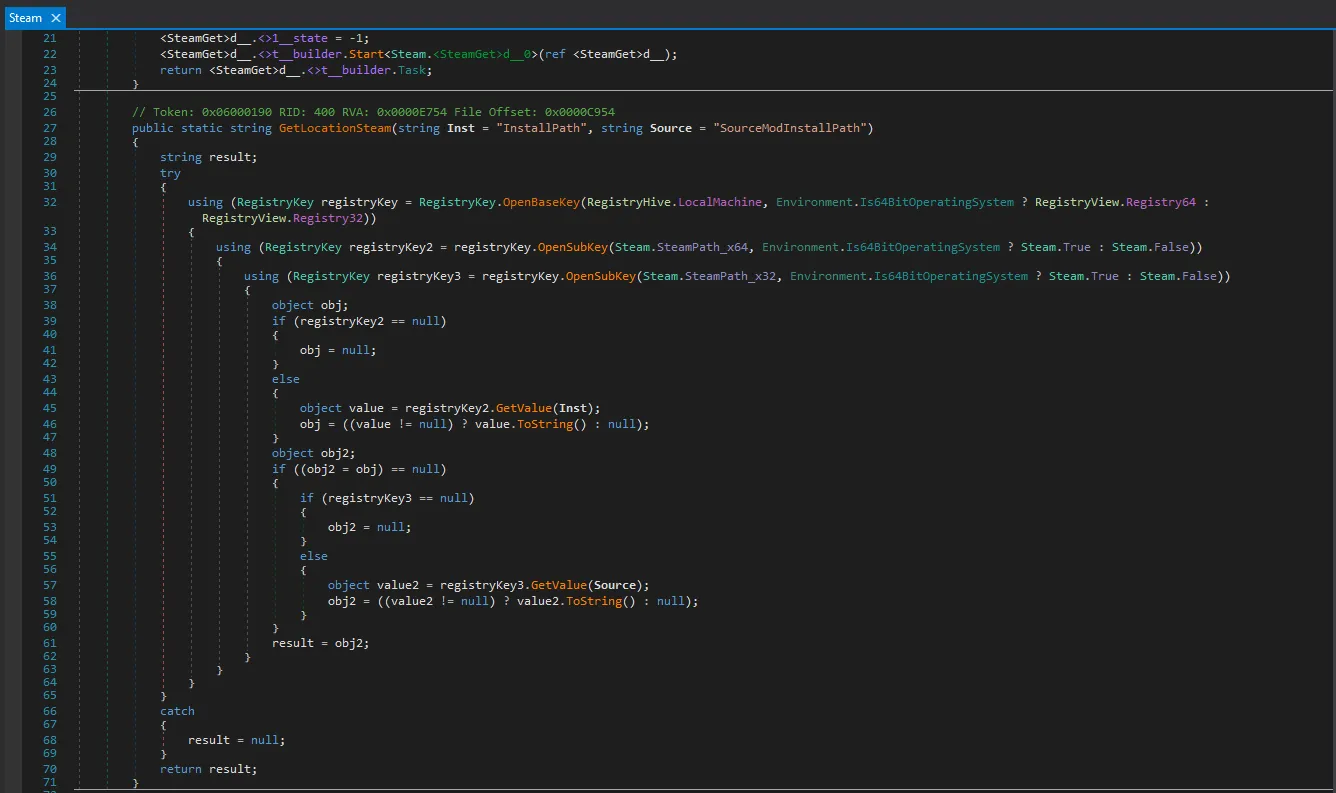Open the OpenBaseKey method reference

(x=541, y=202)
